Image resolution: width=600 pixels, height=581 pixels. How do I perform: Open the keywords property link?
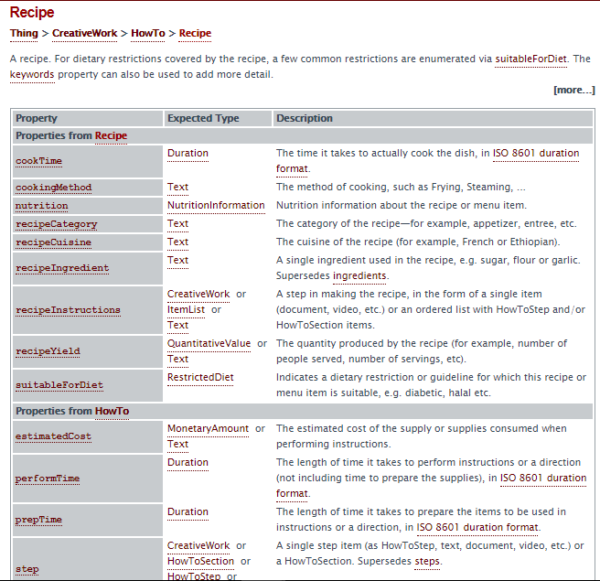click(x=32, y=74)
